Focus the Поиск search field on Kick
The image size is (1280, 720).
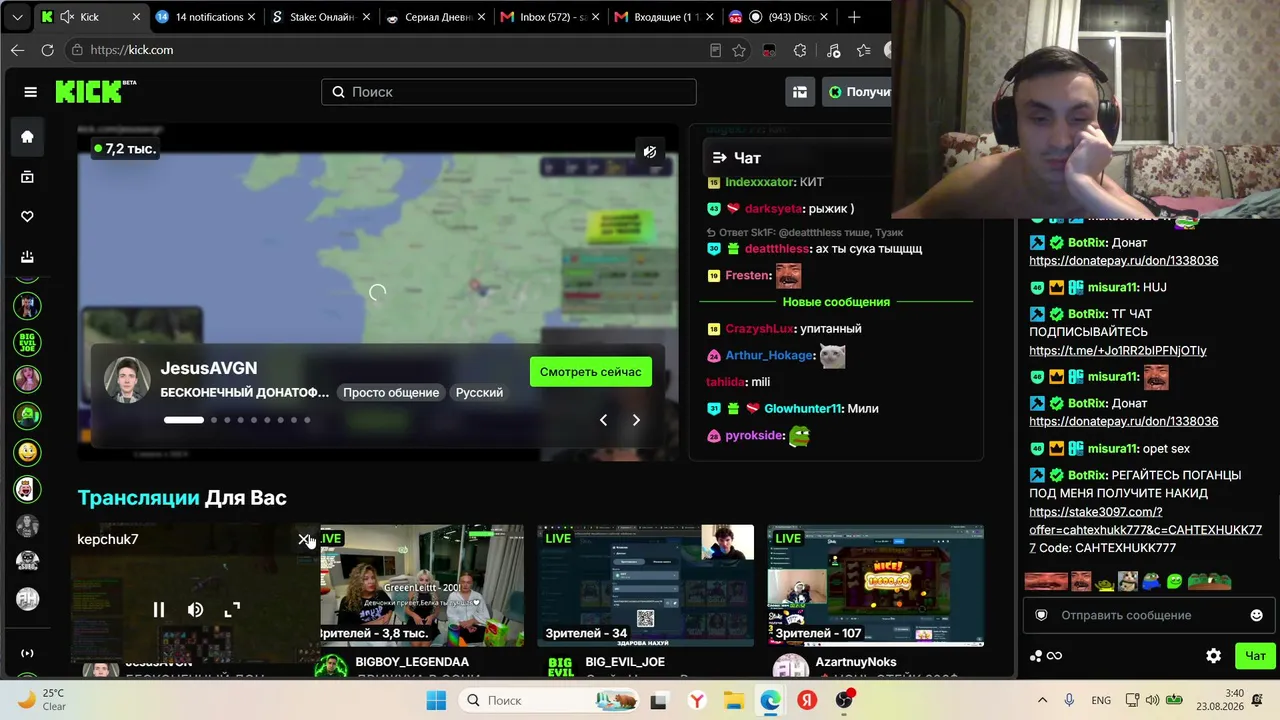tap(509, 92)
